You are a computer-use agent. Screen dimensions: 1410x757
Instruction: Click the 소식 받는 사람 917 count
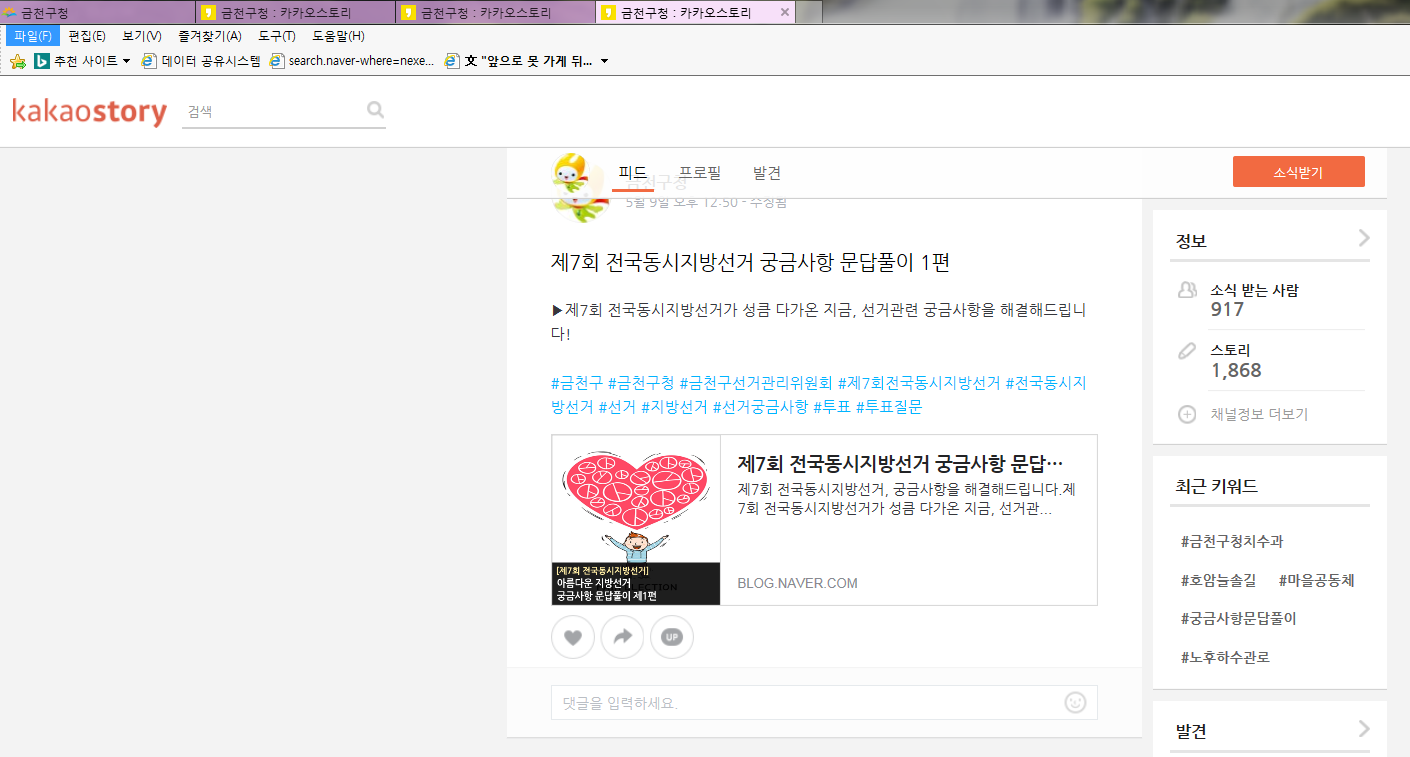pos(1227,310)
